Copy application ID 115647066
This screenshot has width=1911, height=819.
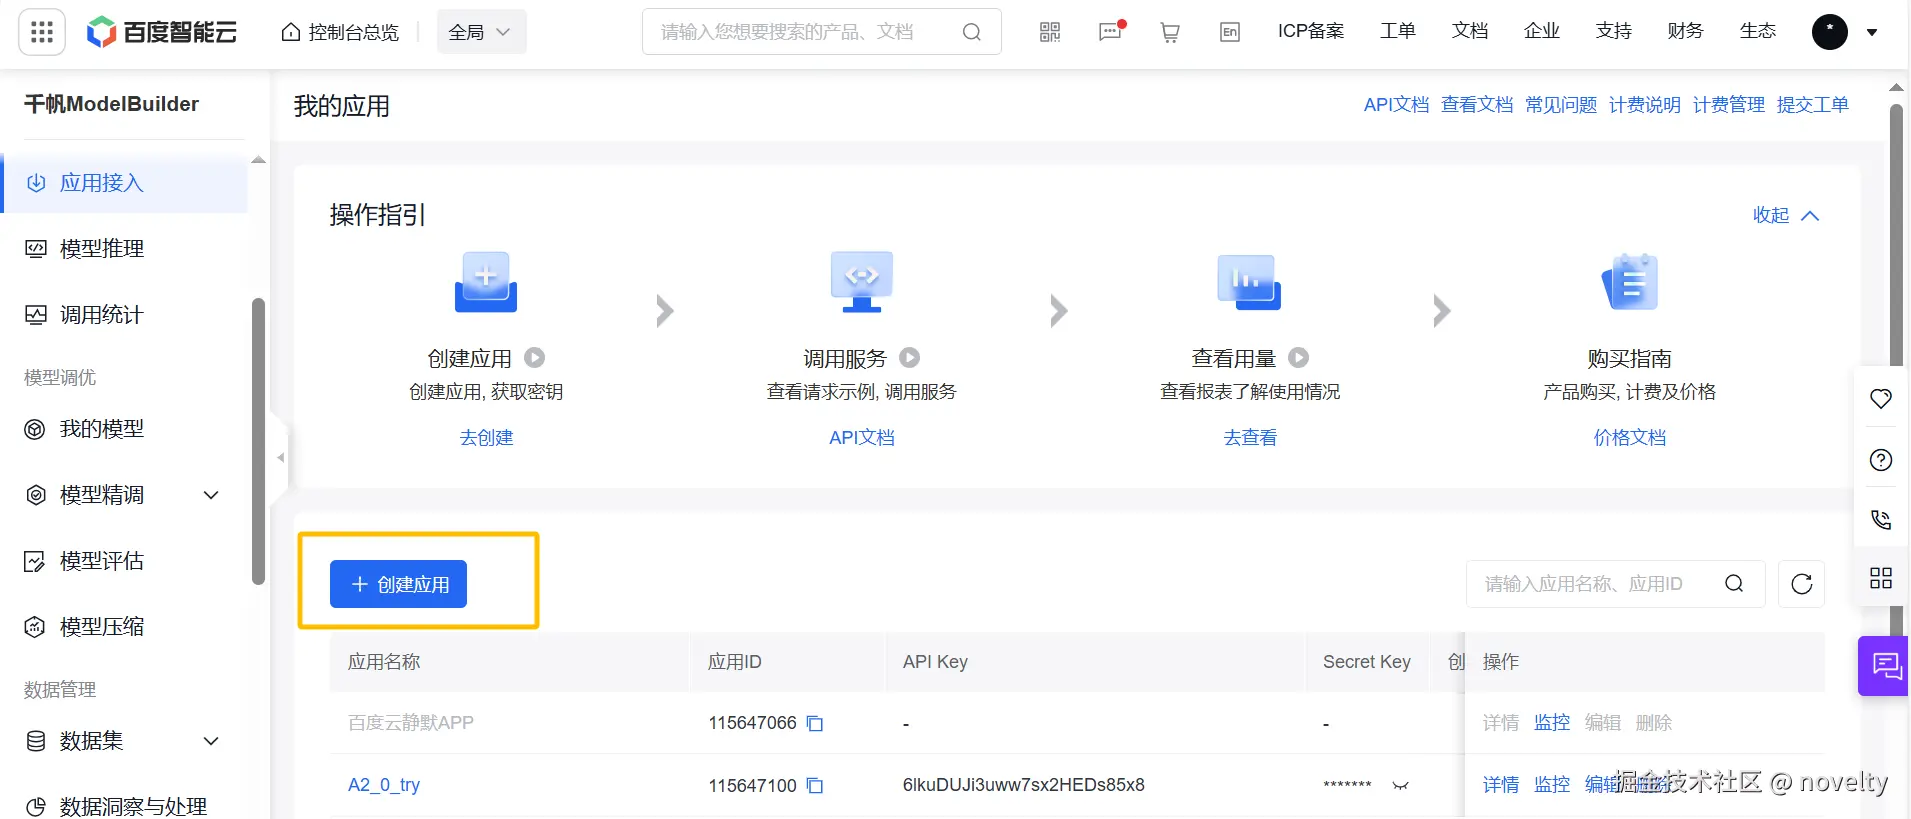(815, 723)
